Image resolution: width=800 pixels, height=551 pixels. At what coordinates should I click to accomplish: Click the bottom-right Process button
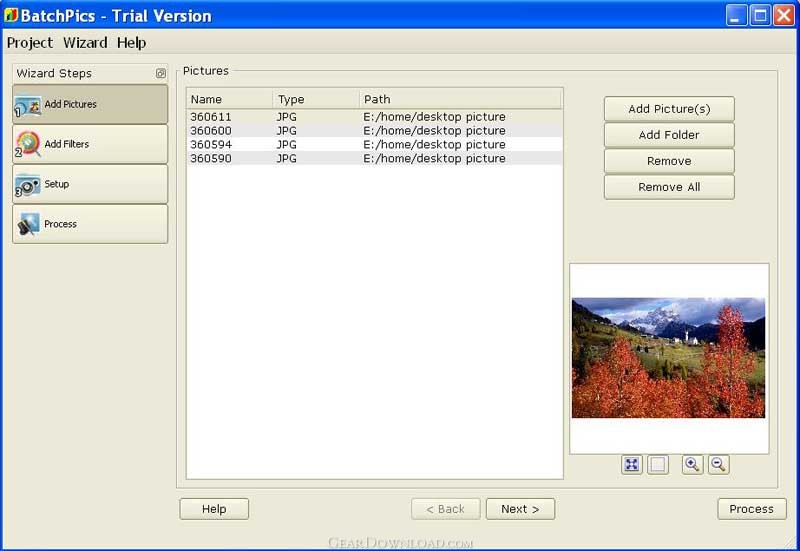tap(752, 509)
